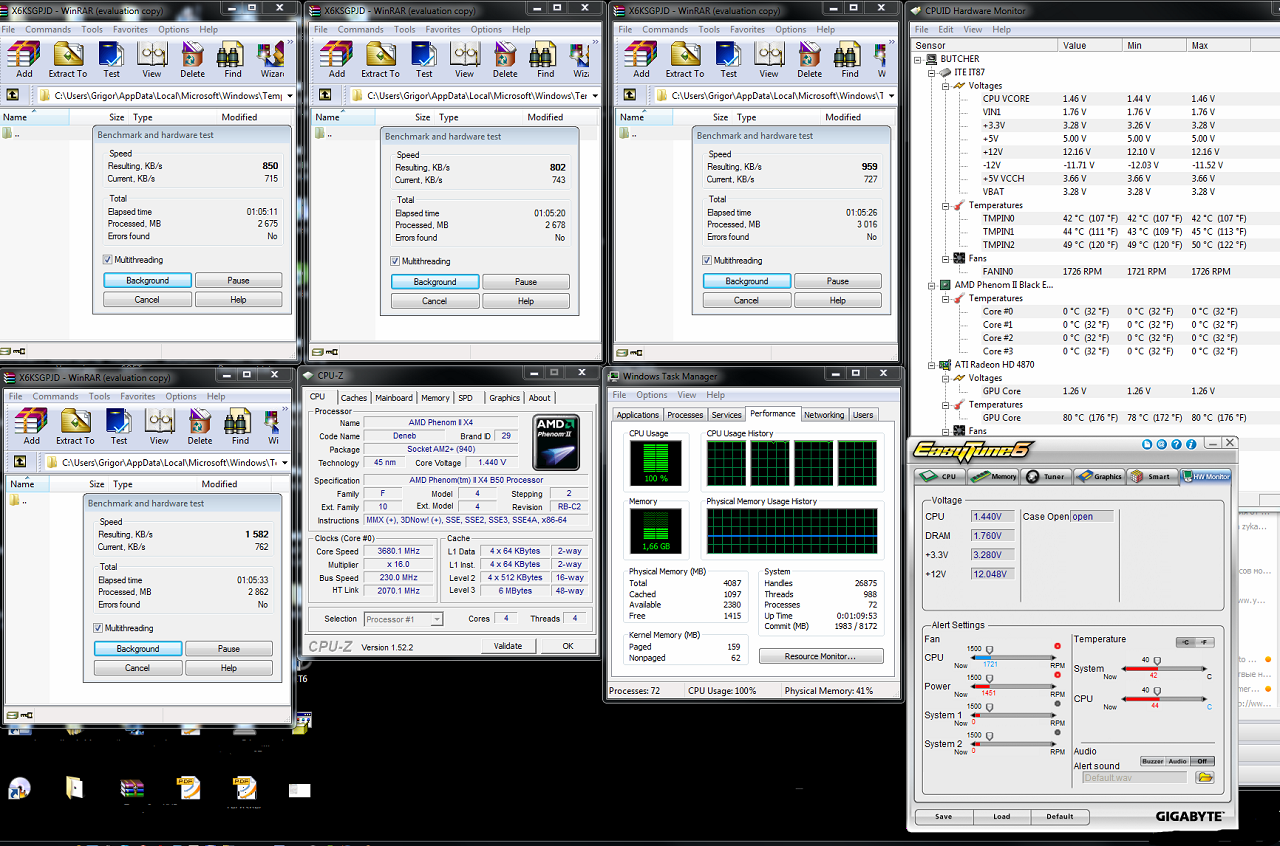Open Resource Monitor from Task Manager

[x=821, y=657]
